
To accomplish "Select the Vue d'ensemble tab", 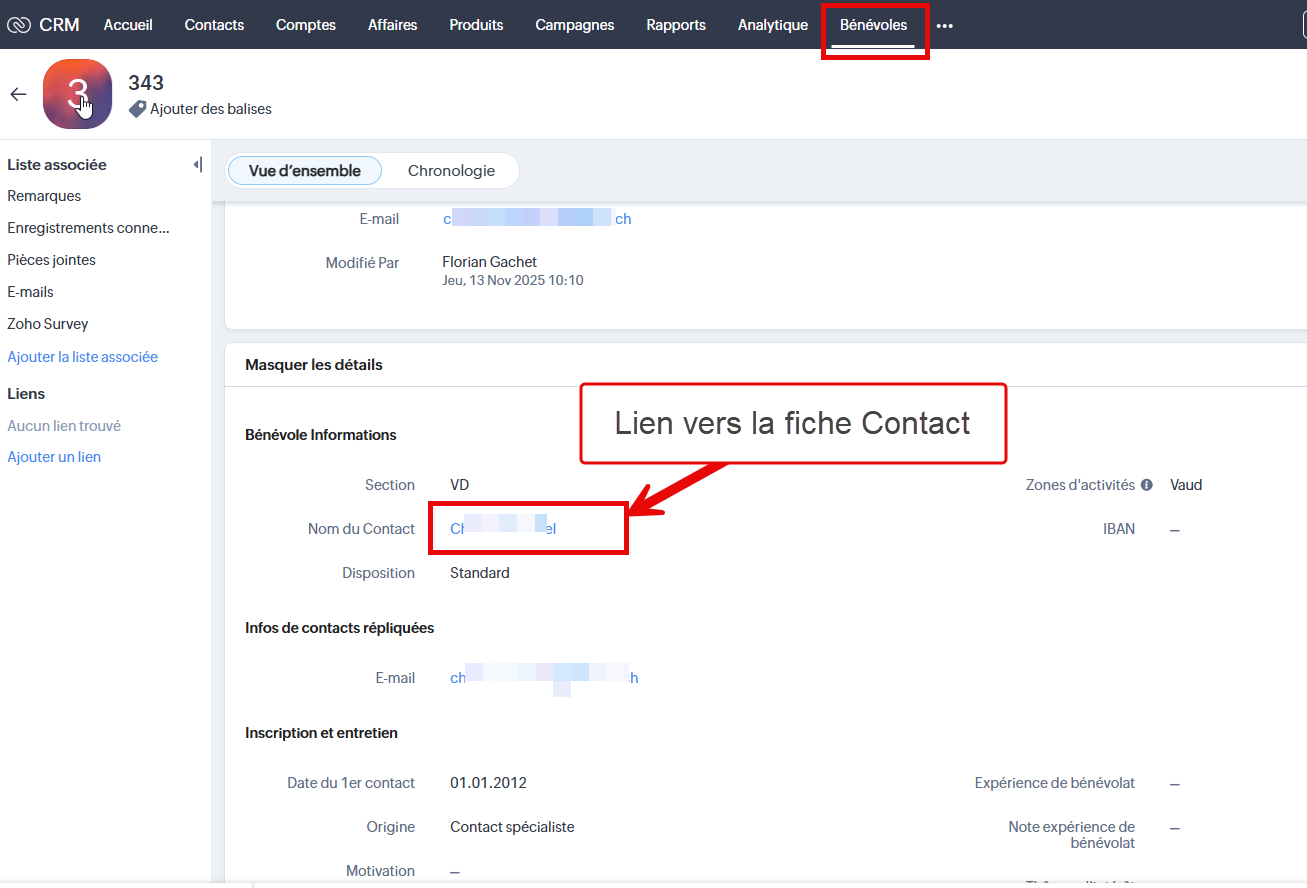I will [304, 171].
